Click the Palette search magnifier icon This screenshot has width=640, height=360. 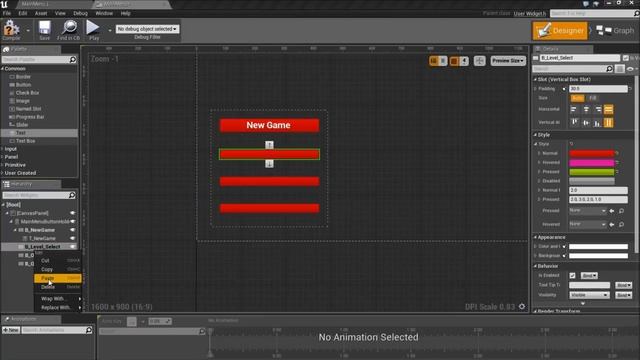point(73,60)
